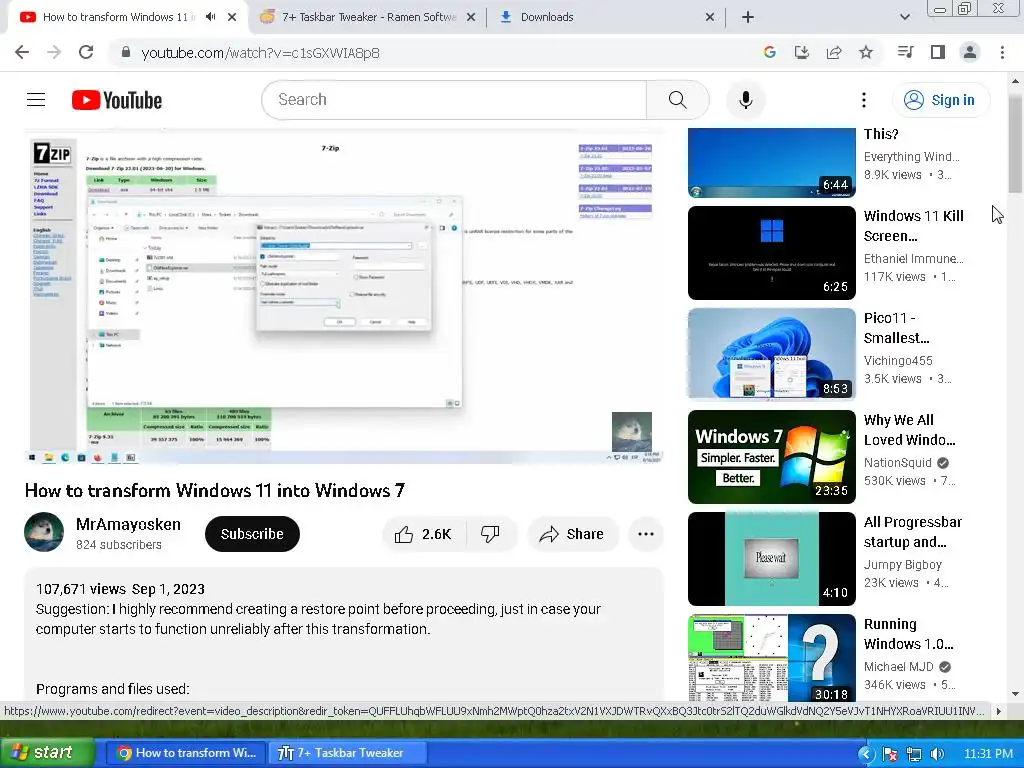Click the Share button
Screen dimensions: 1024x768
pos(573,534)
